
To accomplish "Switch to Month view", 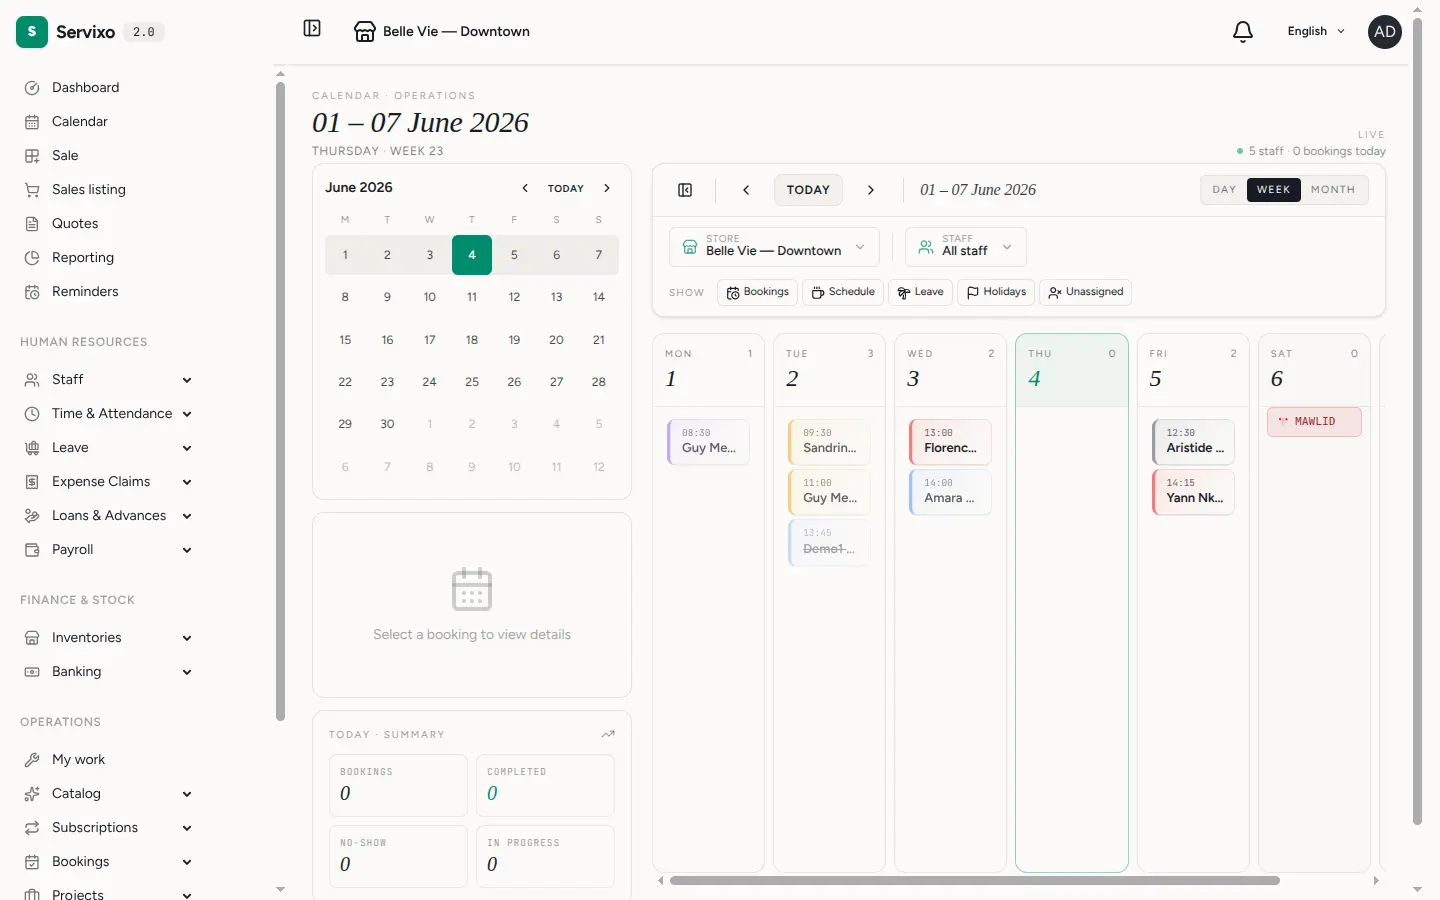I will tap(1333, 190).
